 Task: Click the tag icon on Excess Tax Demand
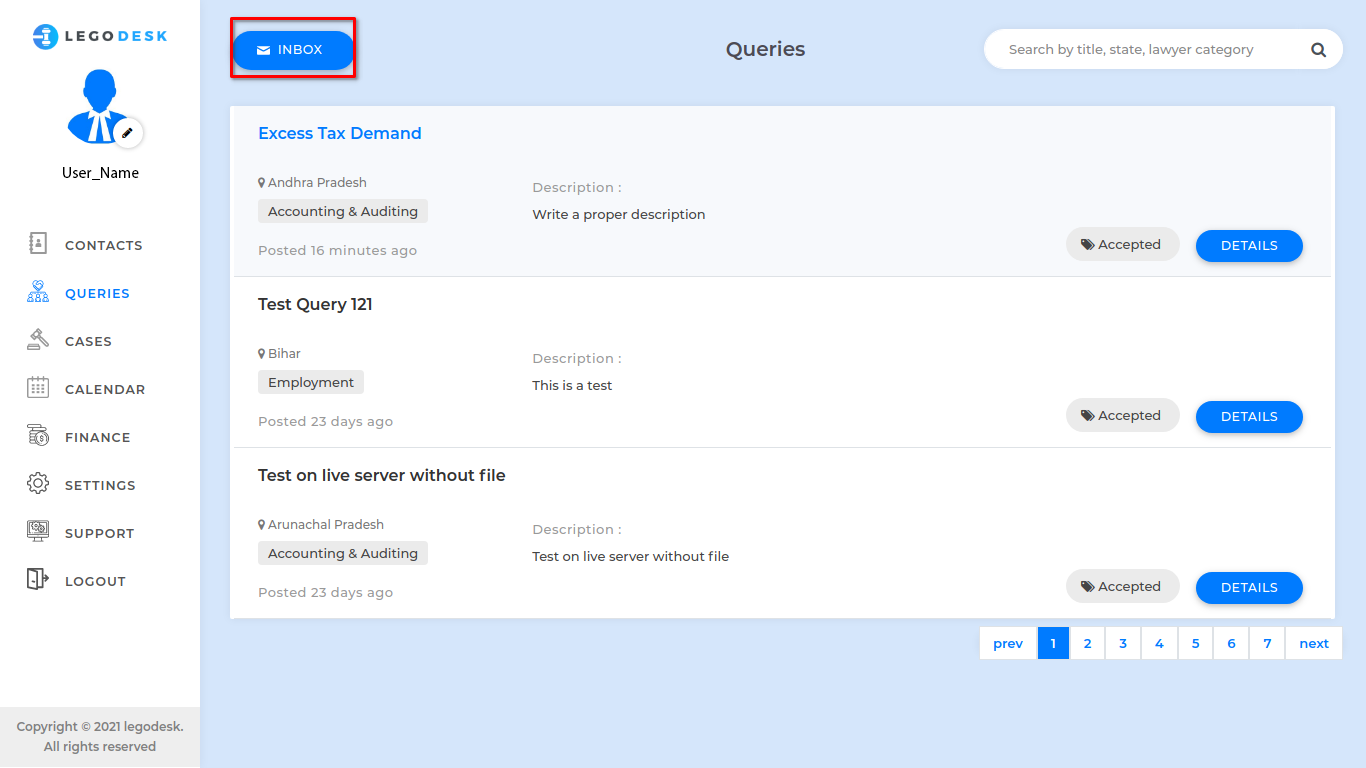pyautogui.click(x=1087, y=244)
